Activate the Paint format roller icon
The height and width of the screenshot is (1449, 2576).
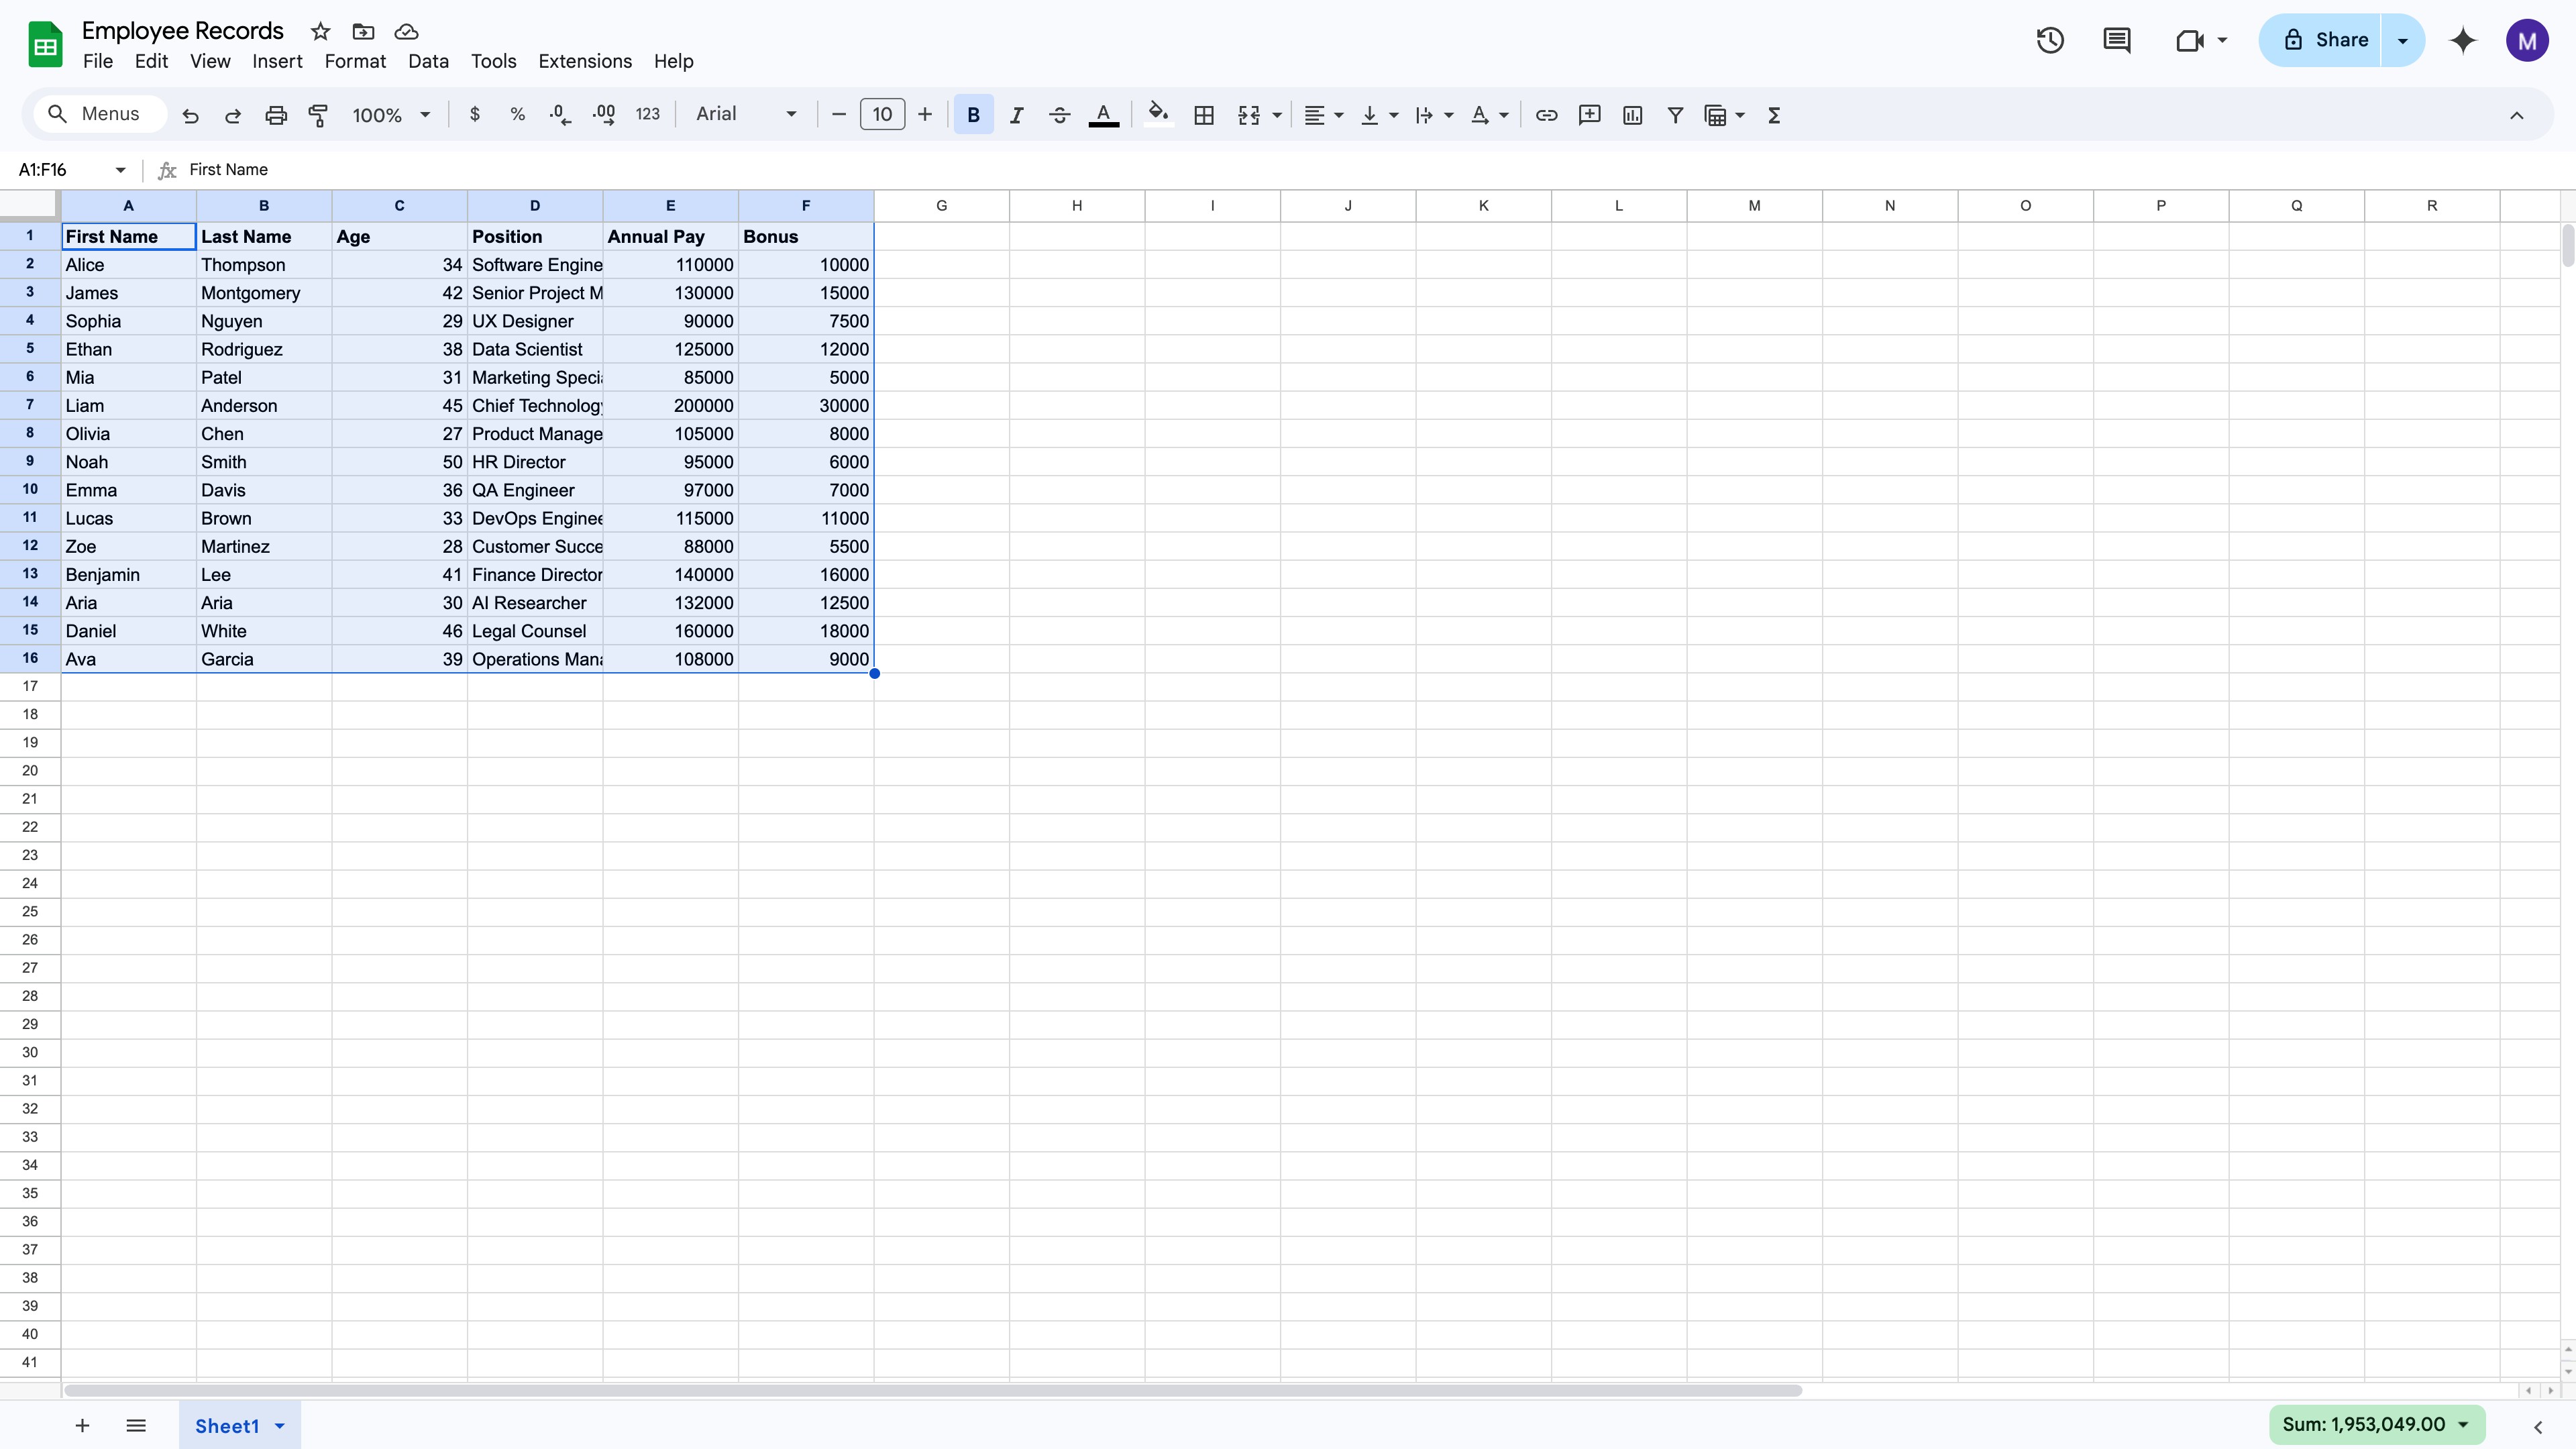(x=318, y=115)
